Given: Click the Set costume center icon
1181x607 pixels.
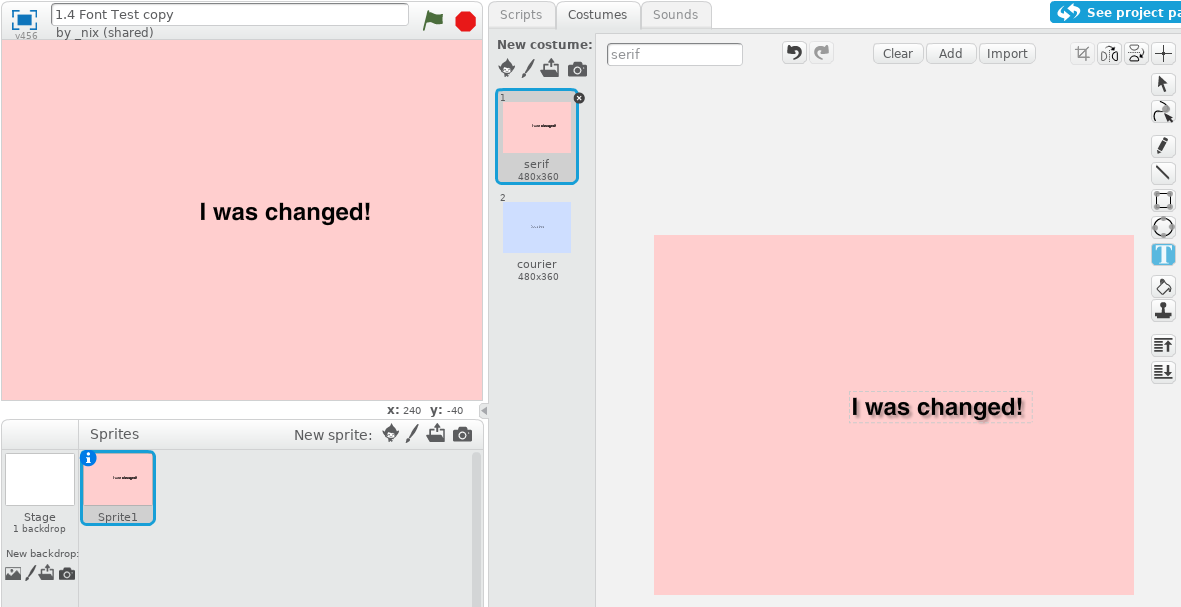Looking at the screenshot, I should tap(1163, 52).
